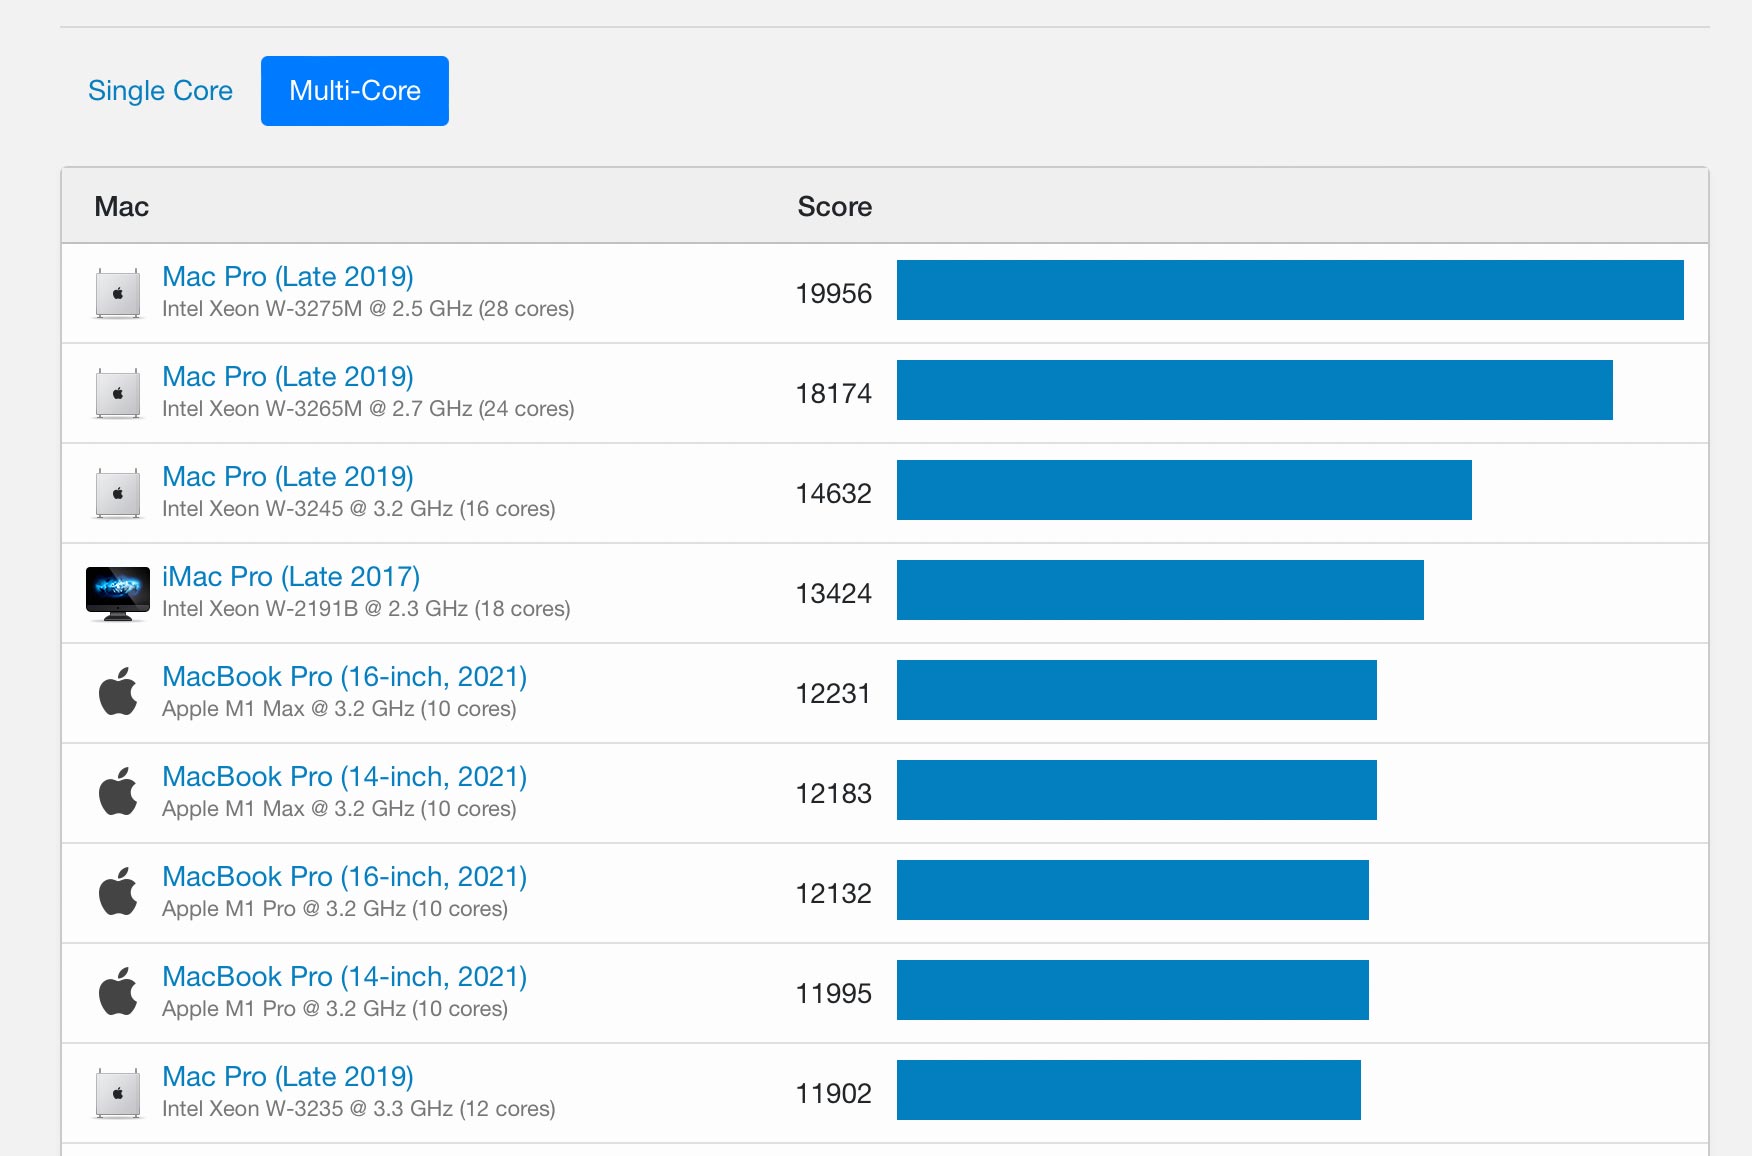The height and width of the screenshot is (1156, 1752).
Task: Open Mac Pro (Late 2019) 24 cores link
Action: pos(288,377)
